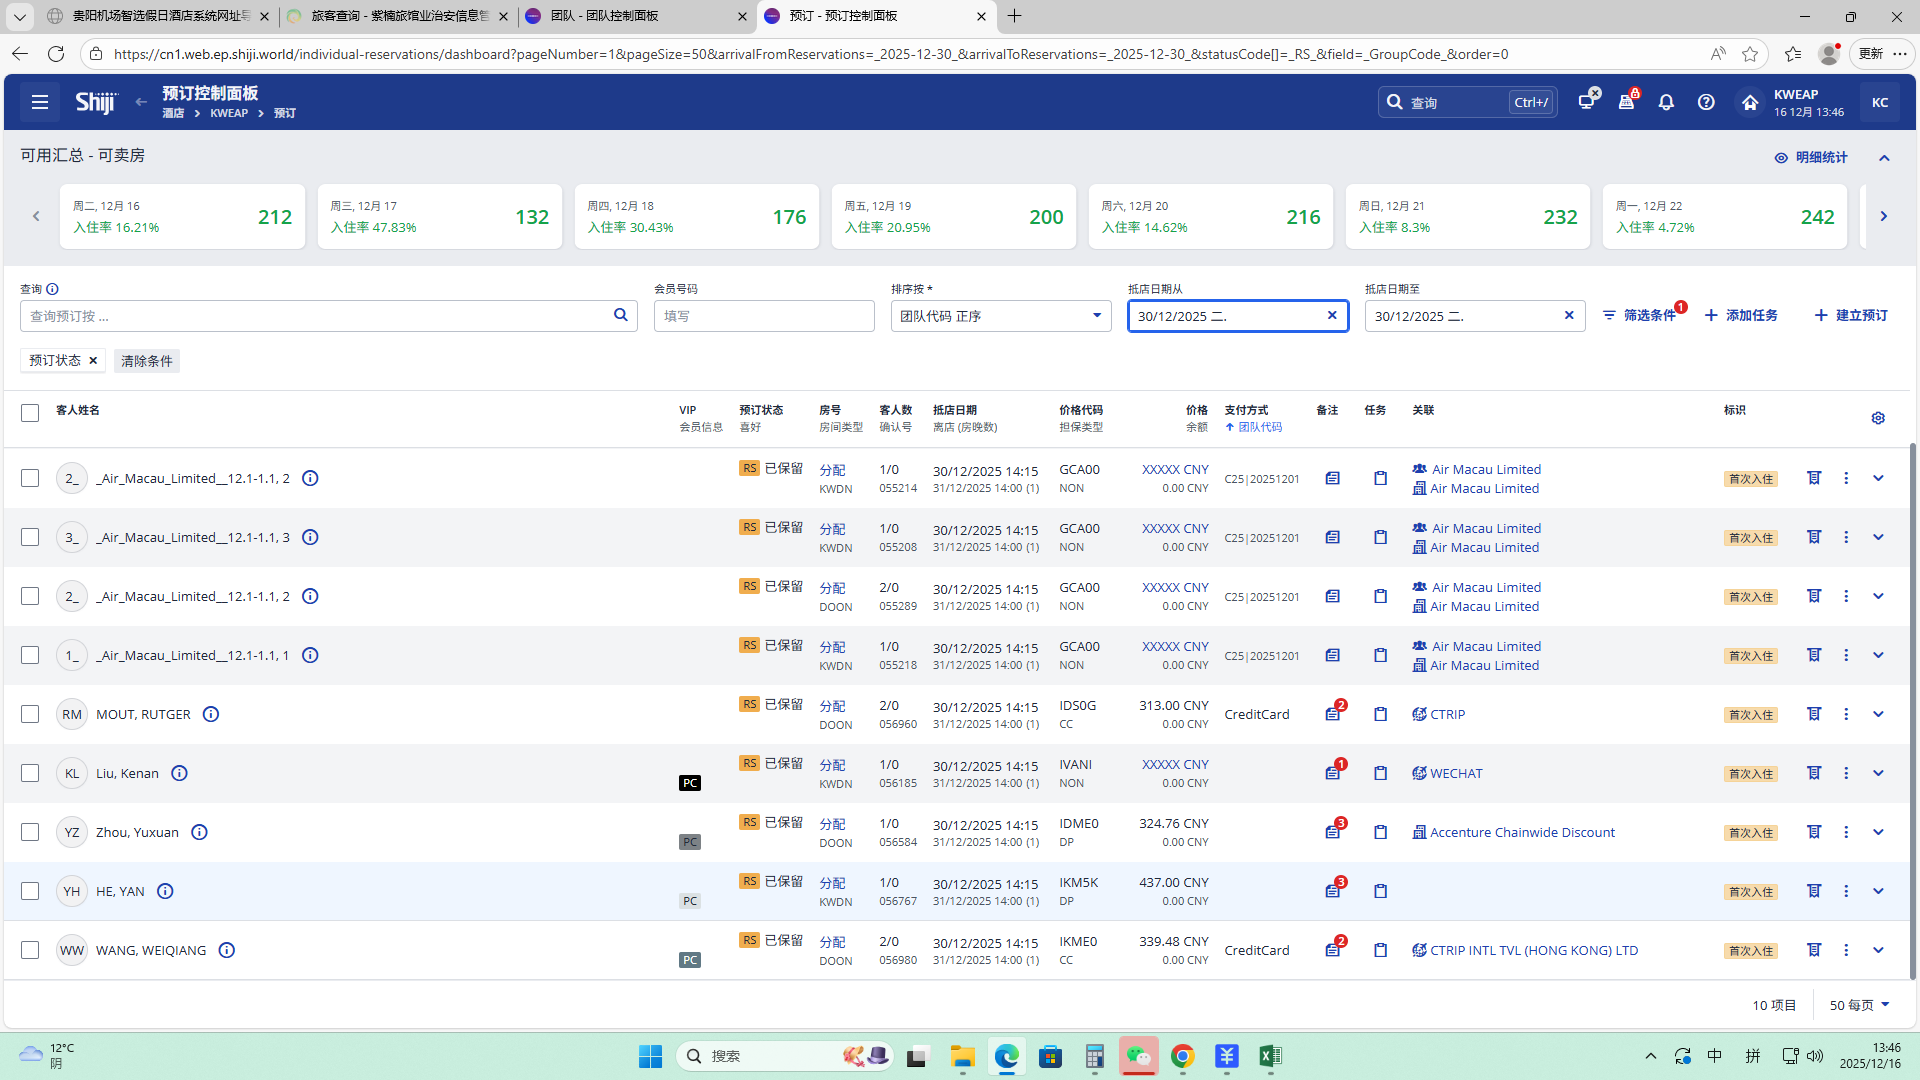The width and height of the screenshot is (1920, 1080).
Task: Click task clipboard icon for Zhou, Yuxuan
Action: tap(1380, 832)
